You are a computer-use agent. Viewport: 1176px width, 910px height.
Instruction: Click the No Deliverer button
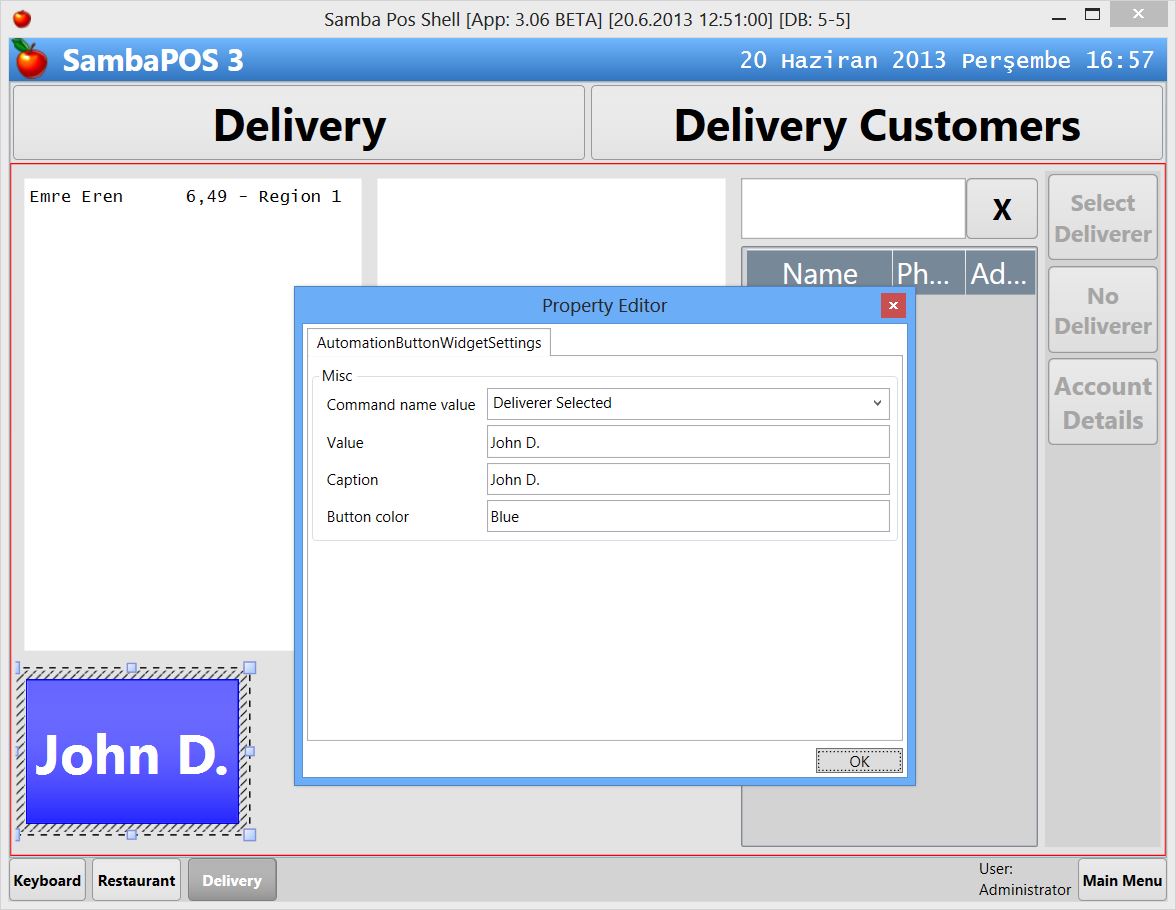[1102, 310]
